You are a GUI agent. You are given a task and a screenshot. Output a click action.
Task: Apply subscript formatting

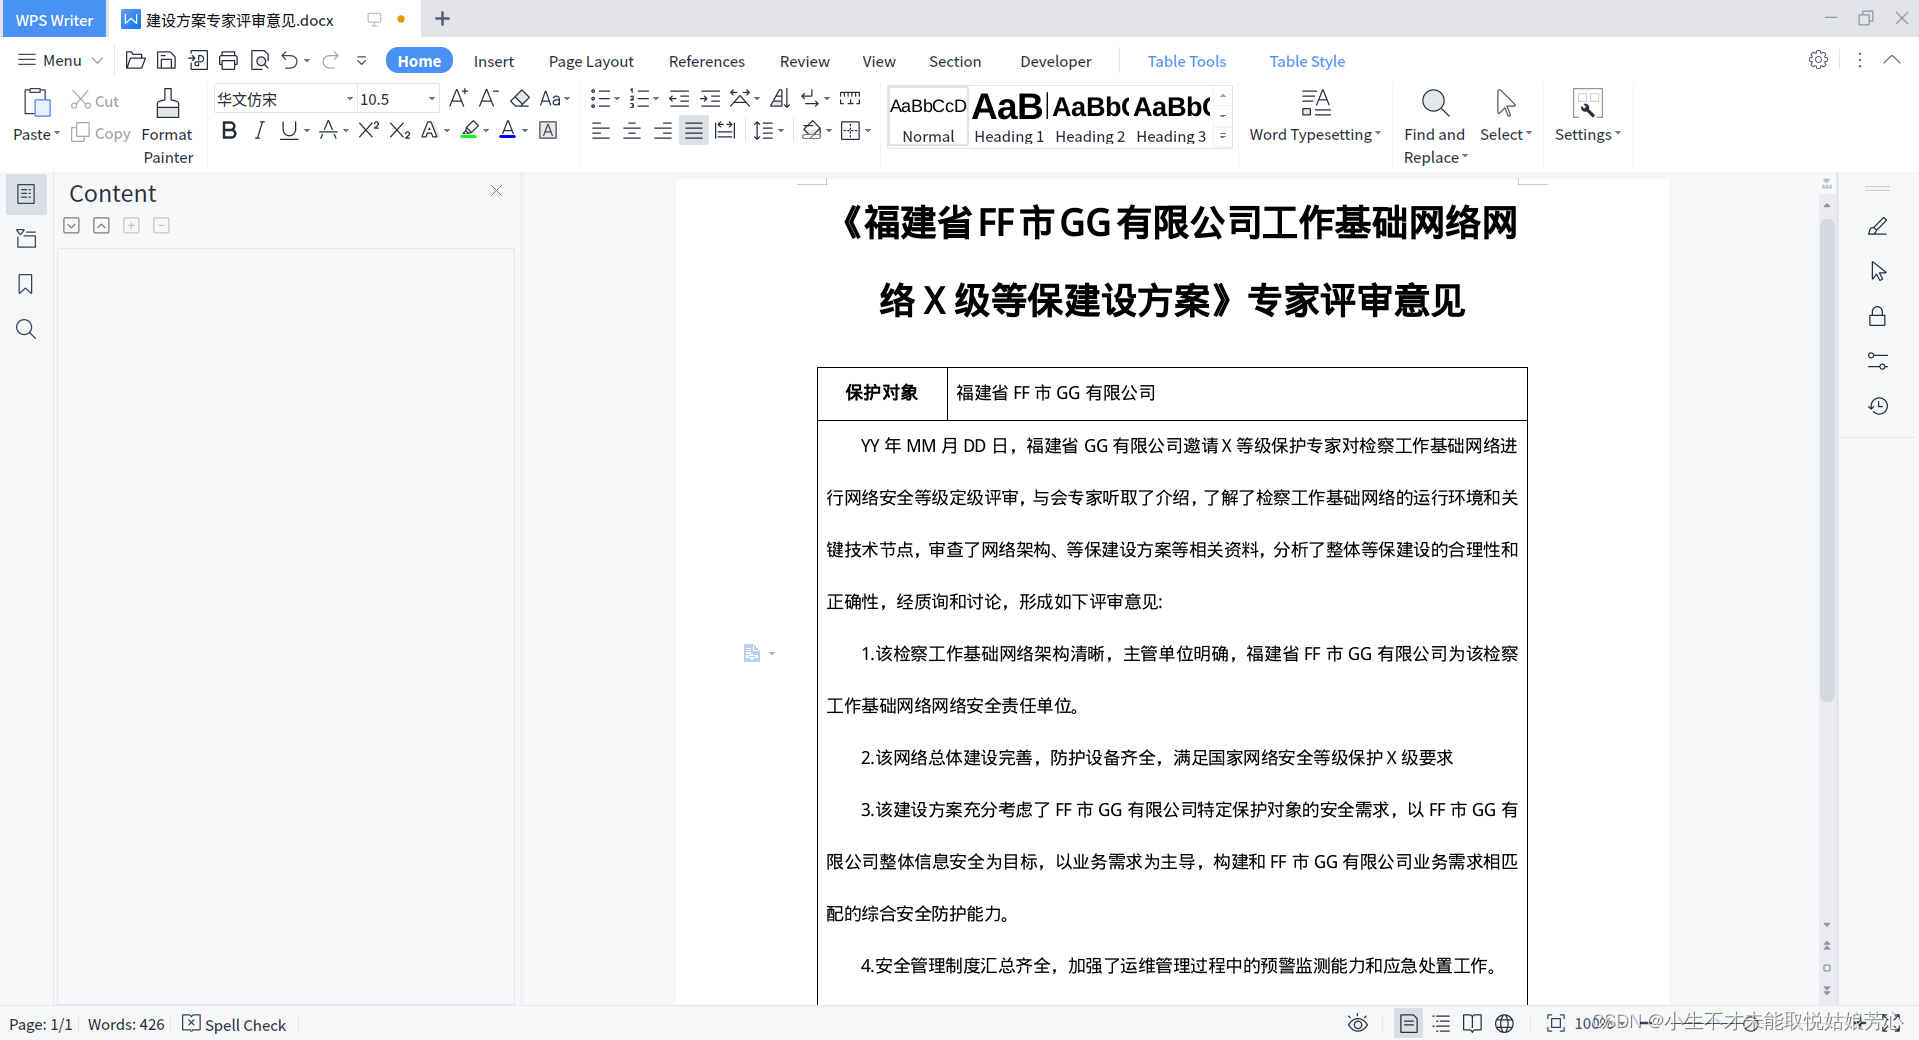click(x=400, y=130)
